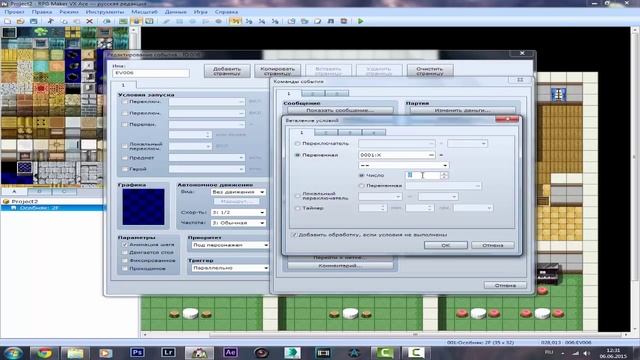Select the Число radio button

tap(361, 175)
